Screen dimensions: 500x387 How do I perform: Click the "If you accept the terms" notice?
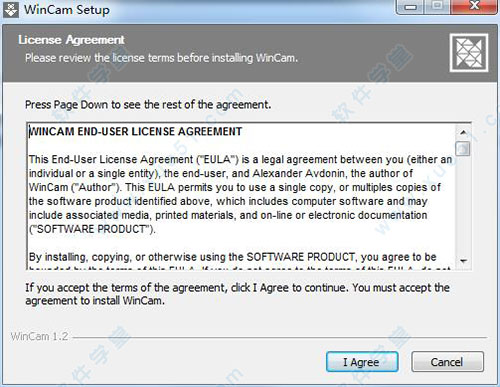[x=237, y=294]
